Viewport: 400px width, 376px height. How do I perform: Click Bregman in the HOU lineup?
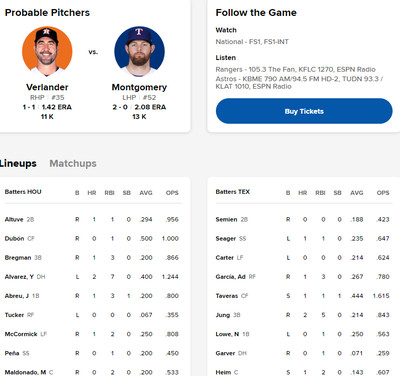pyautogui.click(x=18, y=258)
